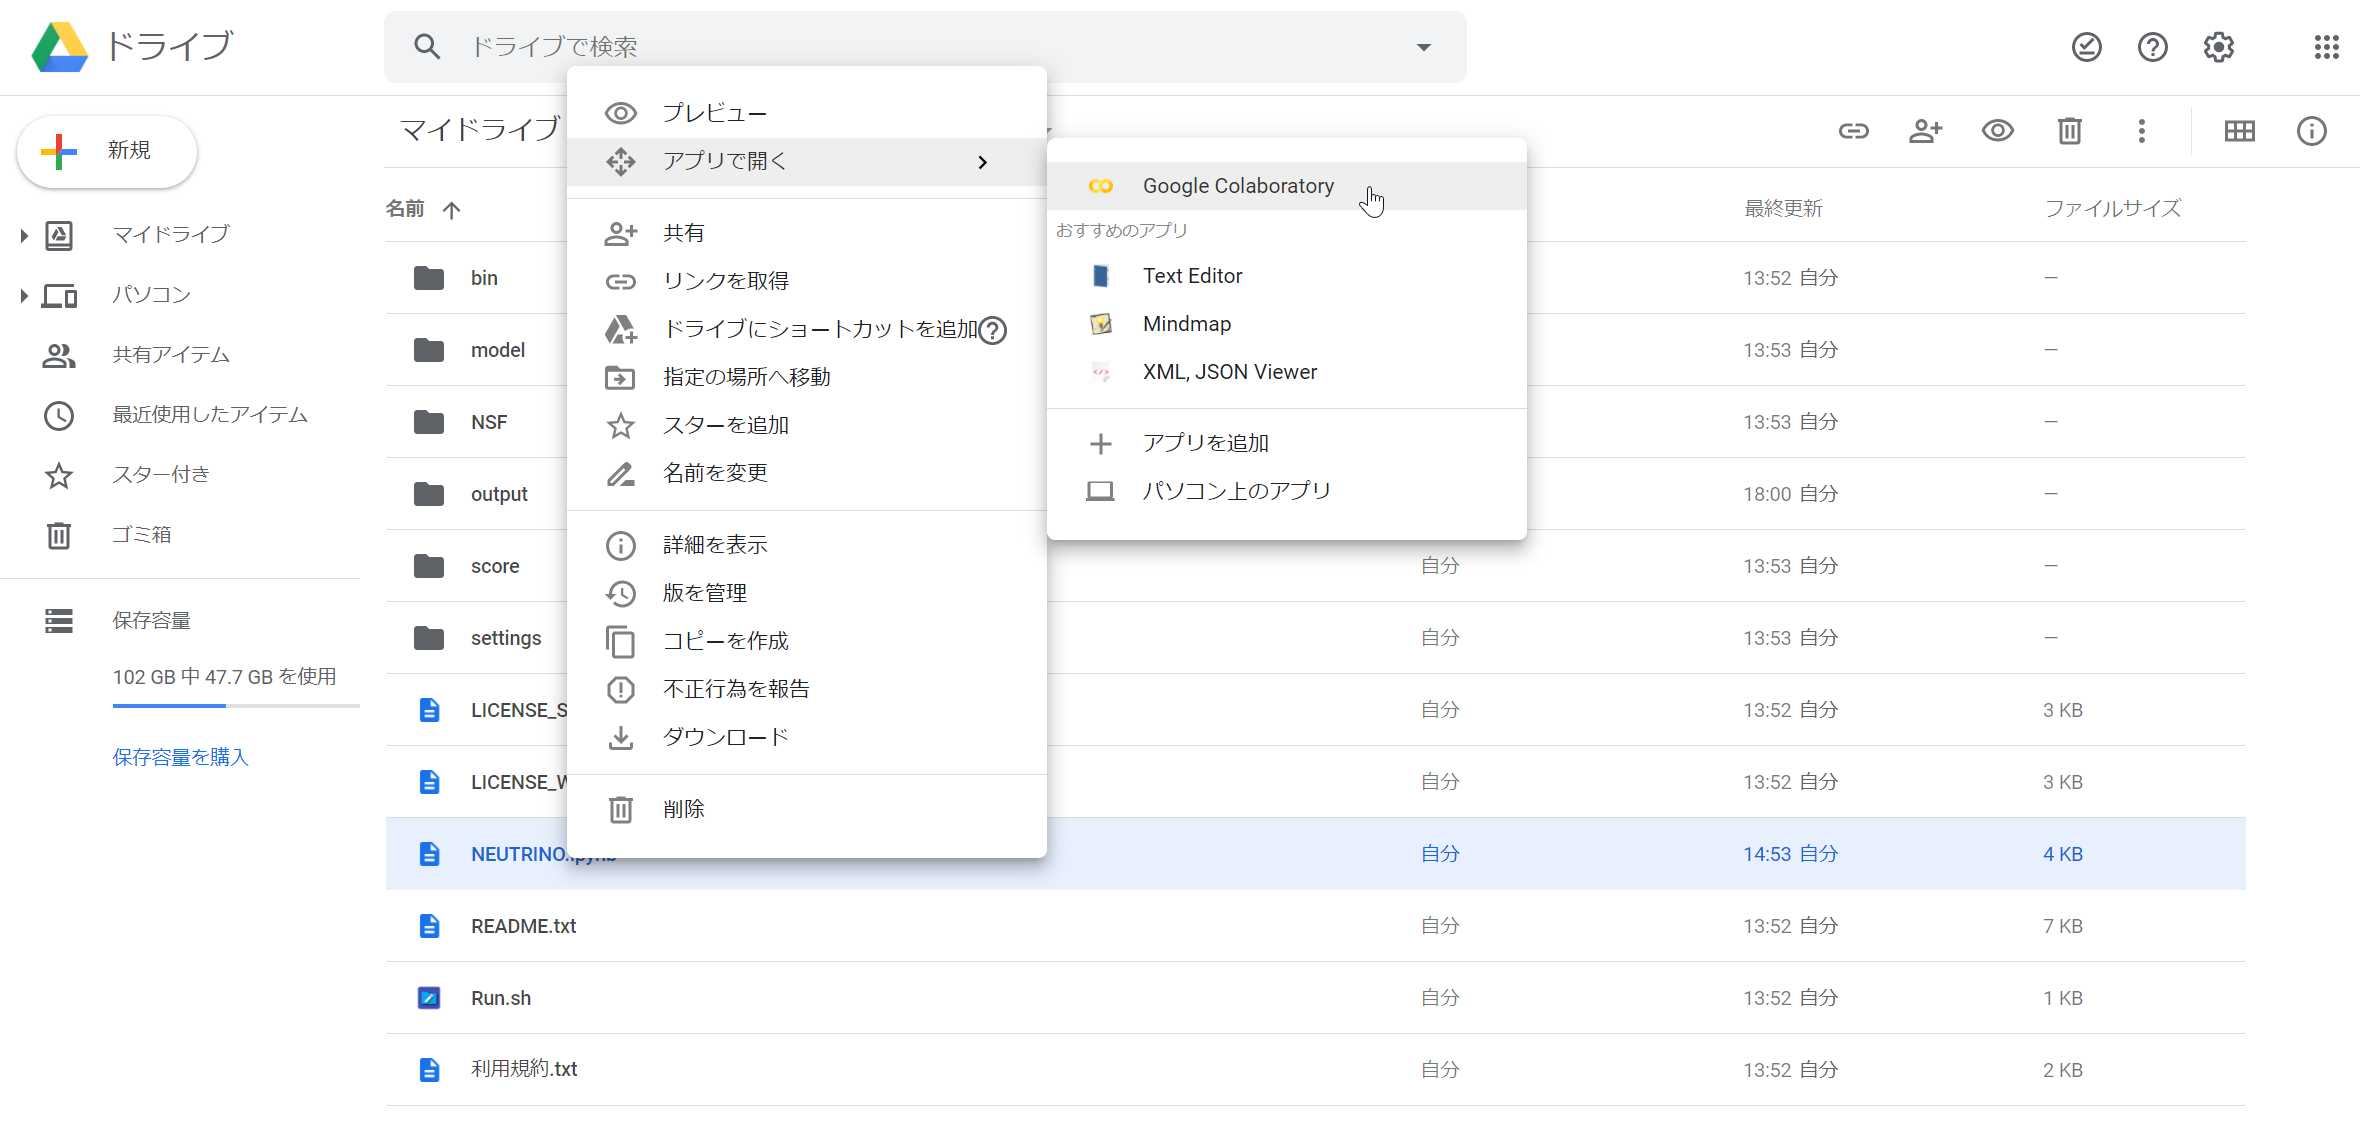Viewport: 2360px width, 1131px height.
Task: Open with XML, JSON Viewer
Action: (x=1287, y=372)
